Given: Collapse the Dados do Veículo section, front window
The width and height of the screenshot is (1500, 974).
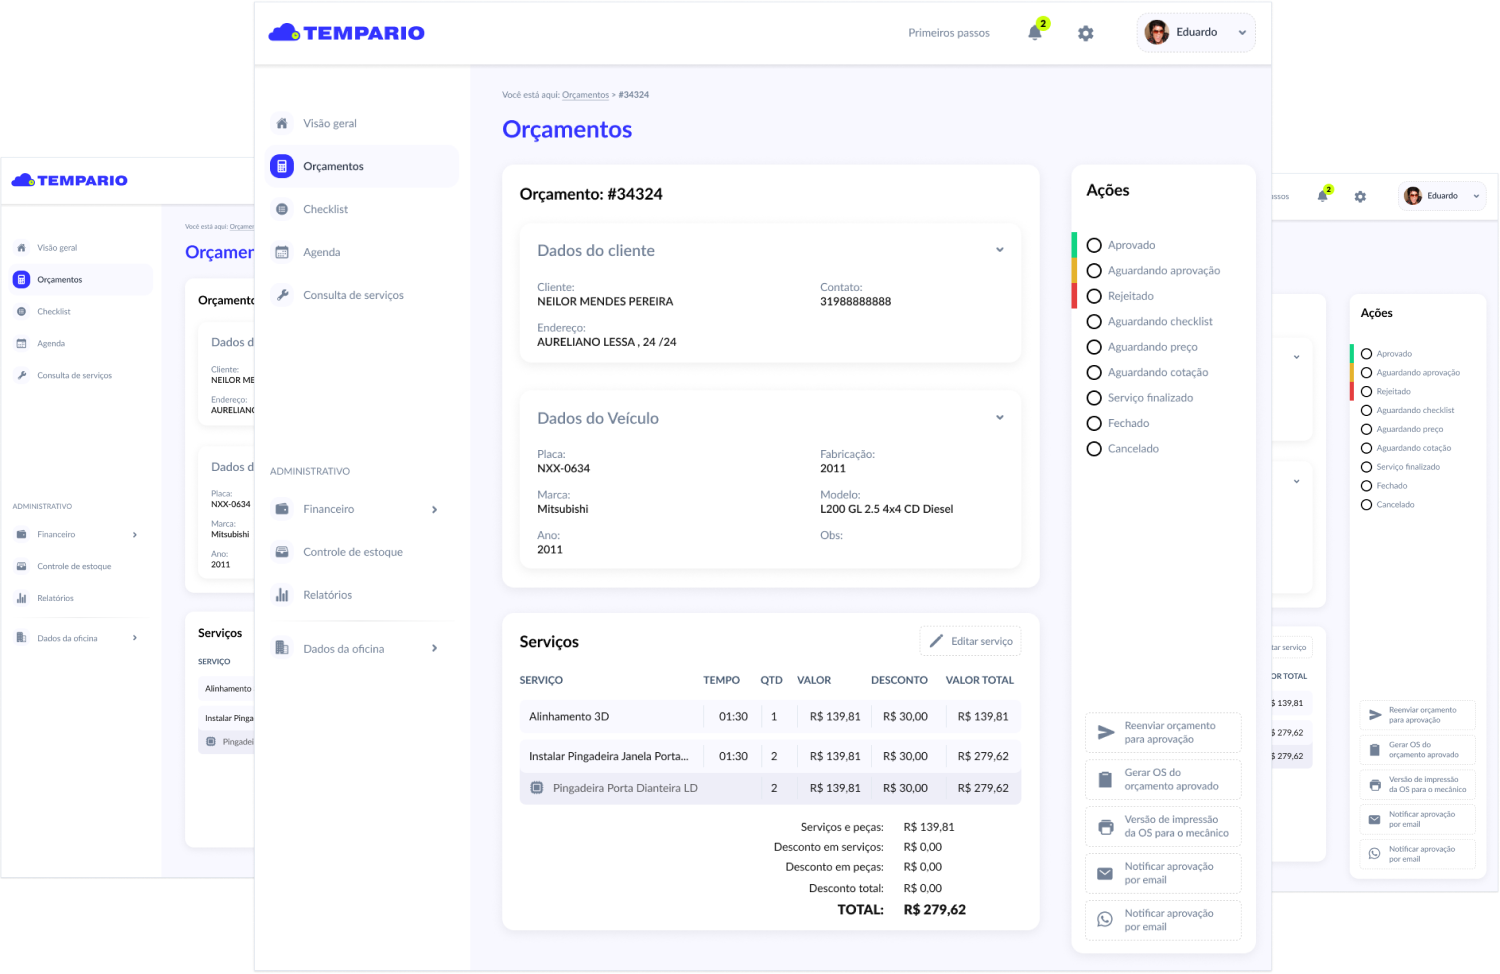Looking at the screenshot, I should [x=999, y=418].
